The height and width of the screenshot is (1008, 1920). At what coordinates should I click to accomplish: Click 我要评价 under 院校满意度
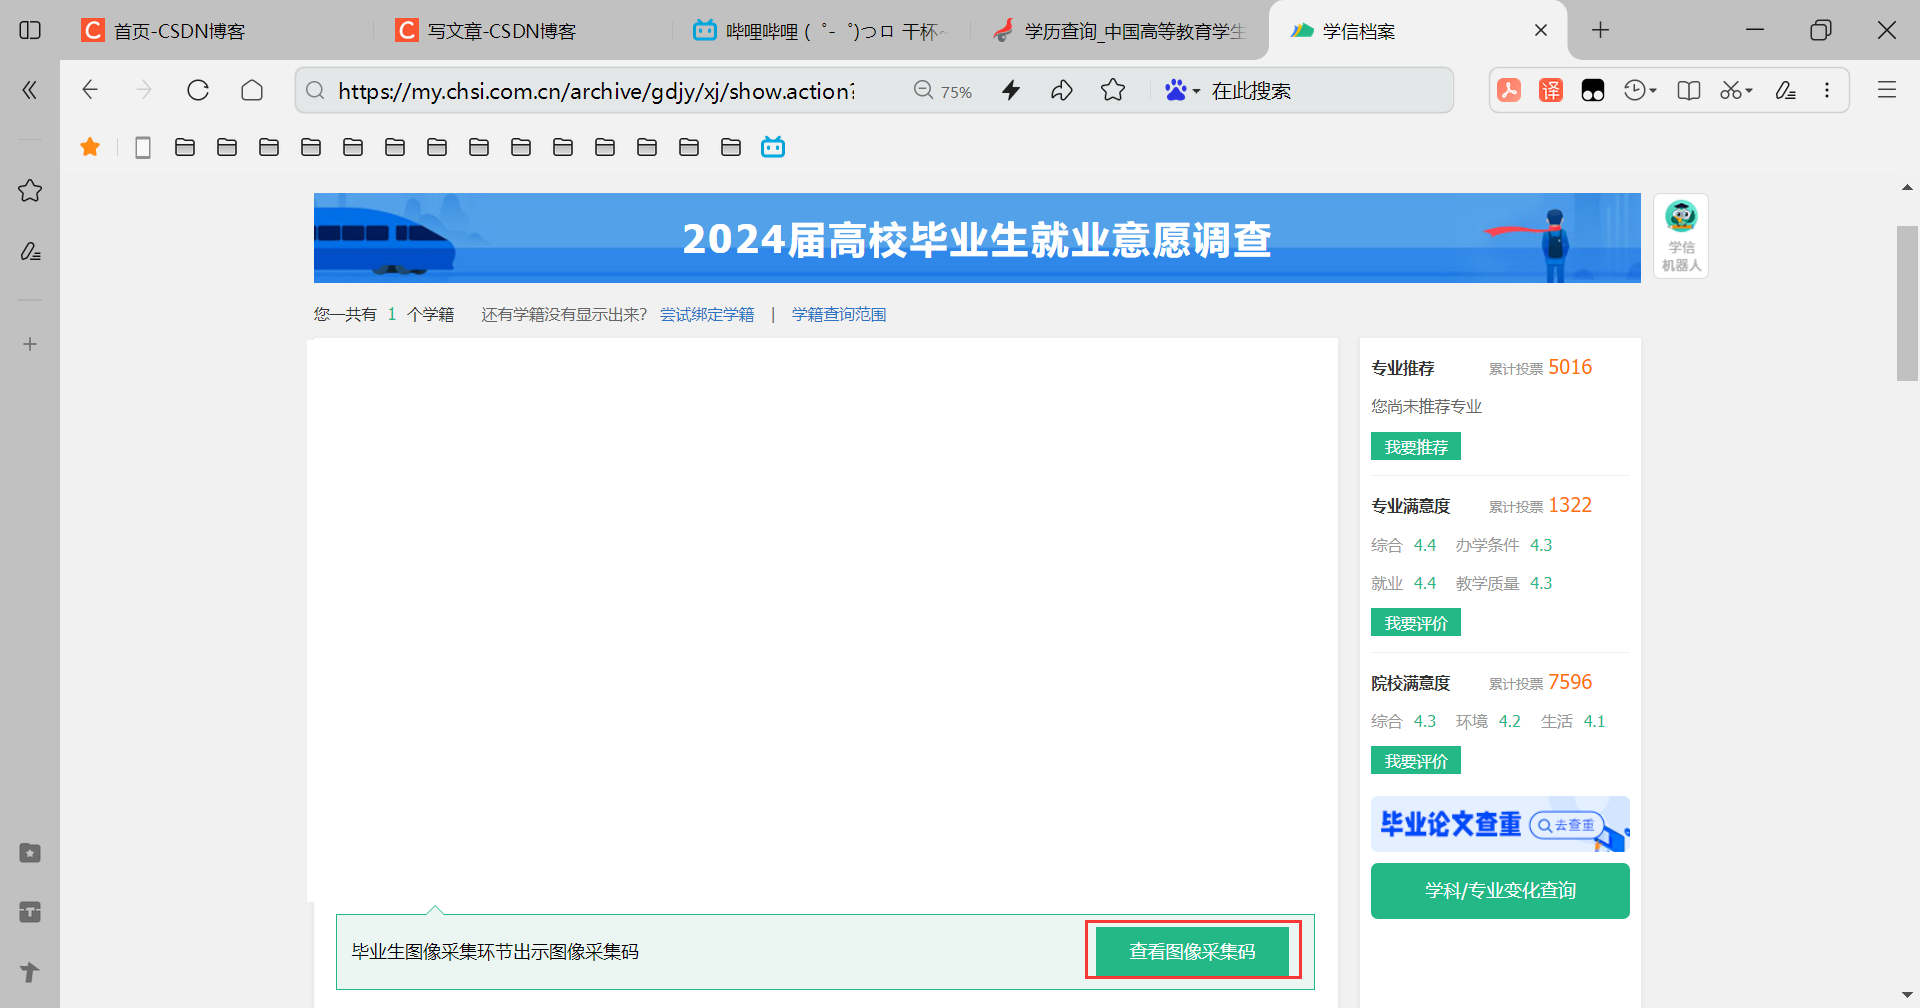(x=1416, y=760)
